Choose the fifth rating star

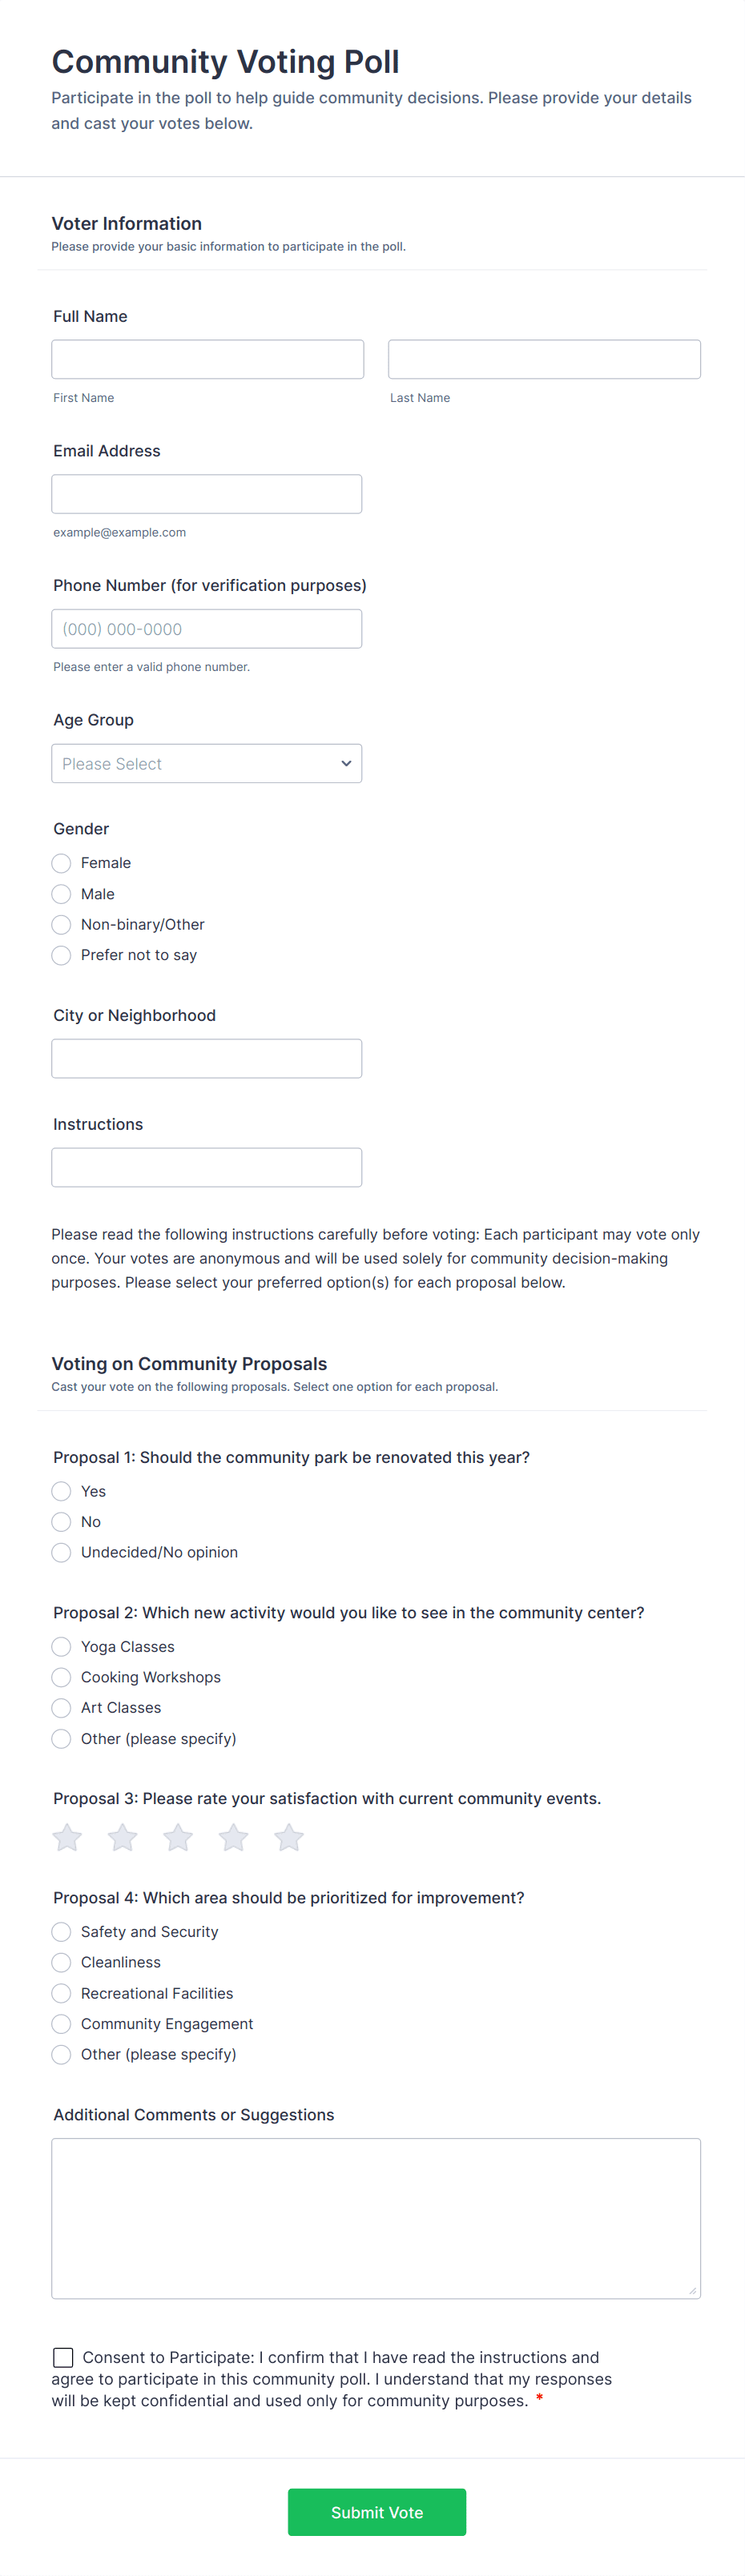coord(289,1837)
